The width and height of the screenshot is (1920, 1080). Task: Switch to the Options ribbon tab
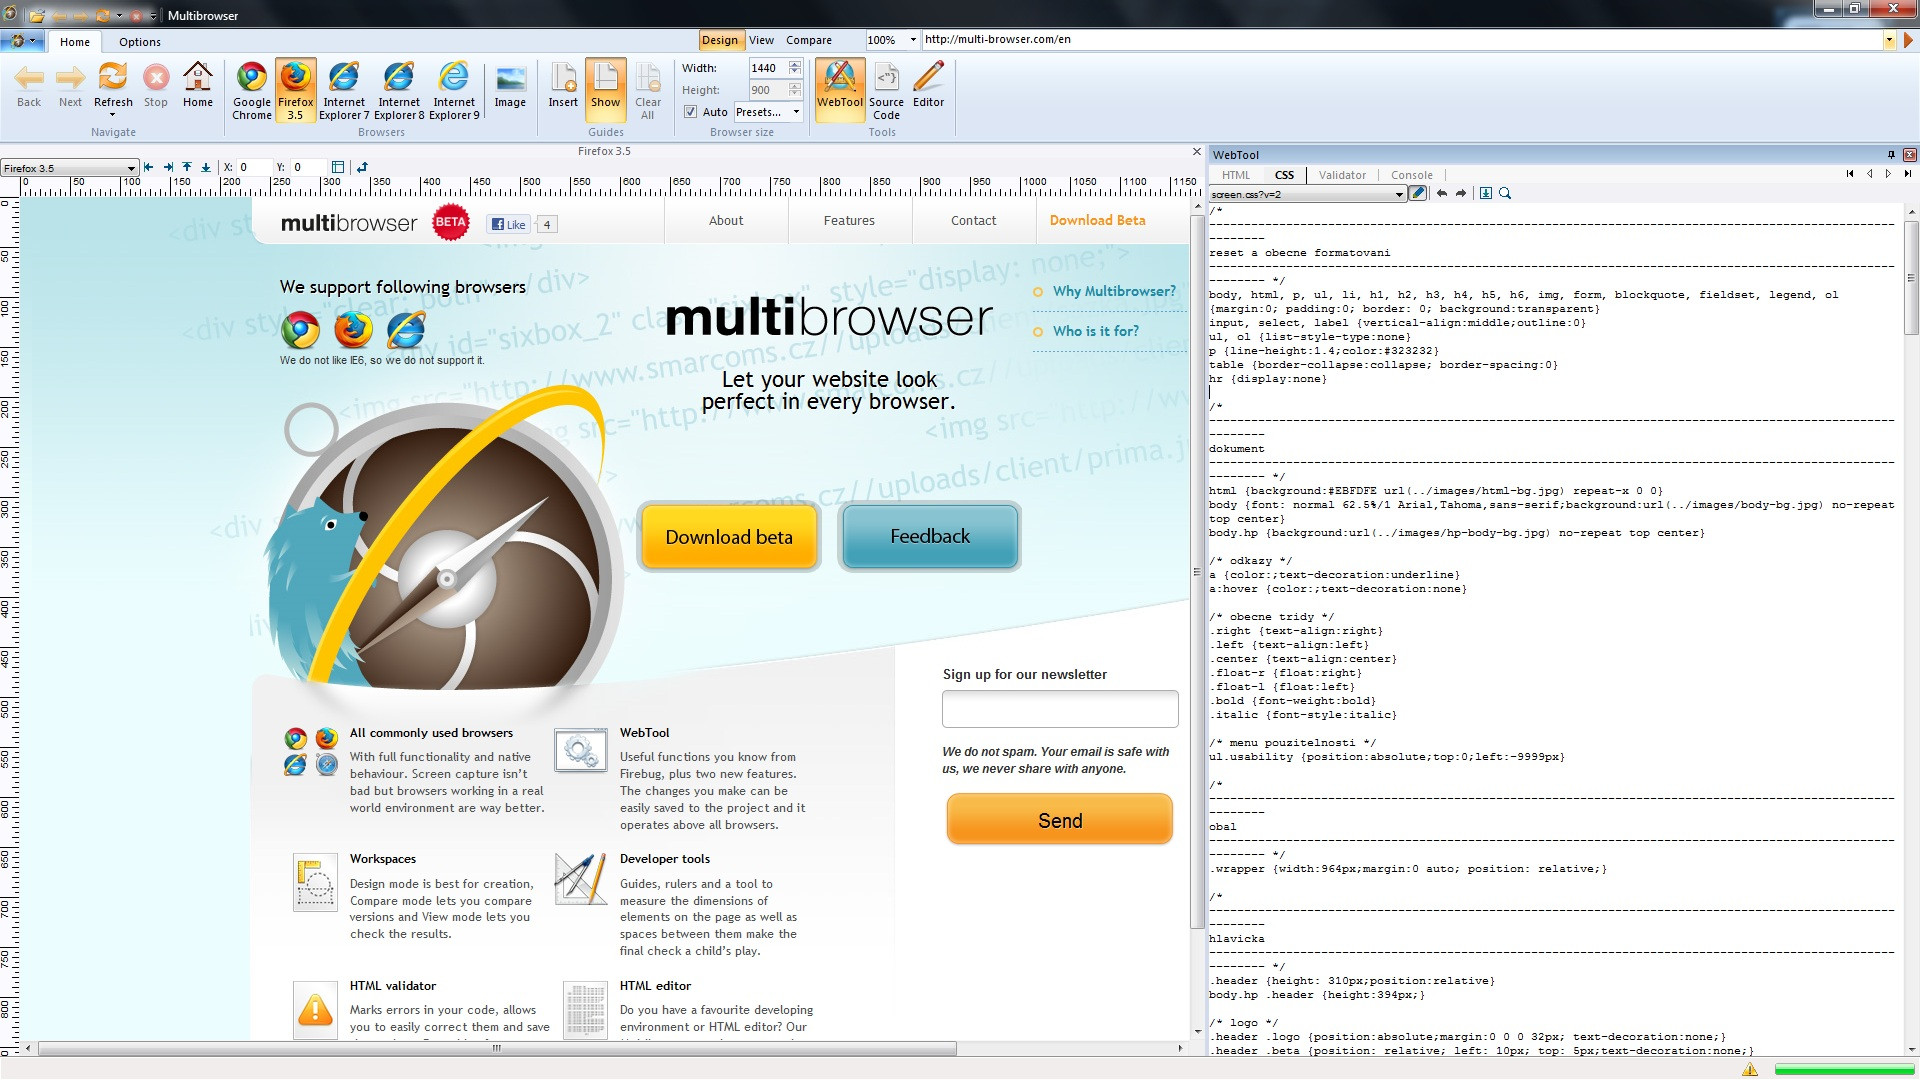[x=140, y=42]
